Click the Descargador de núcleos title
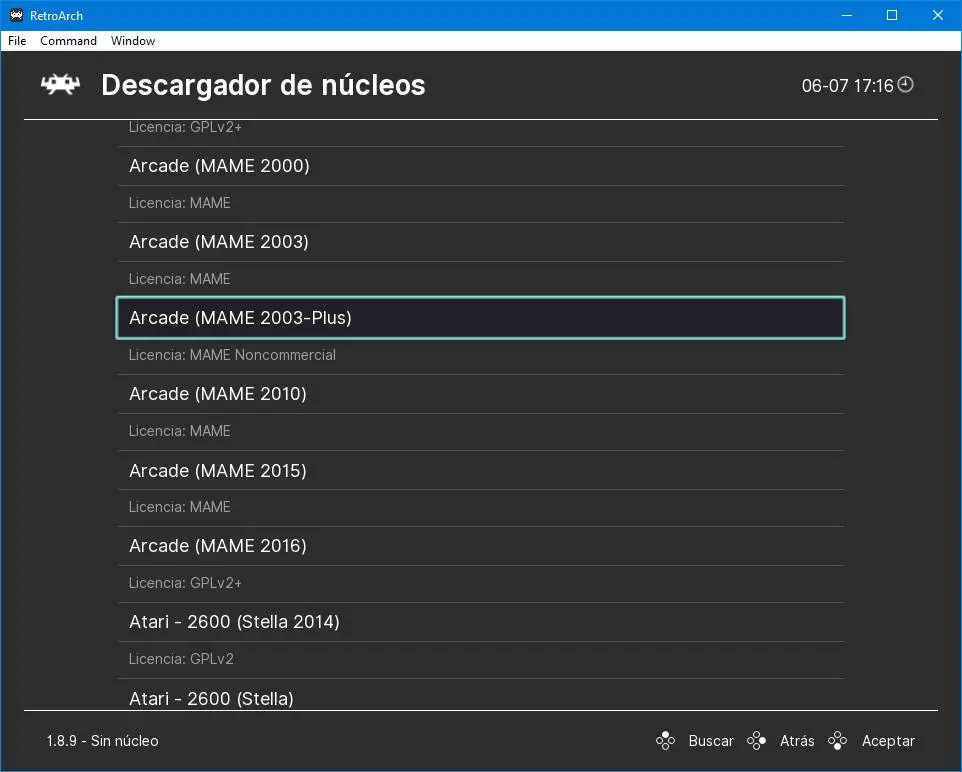Image resolution: width=962 pixels, height=772 pixels. (x=263, y=85)
